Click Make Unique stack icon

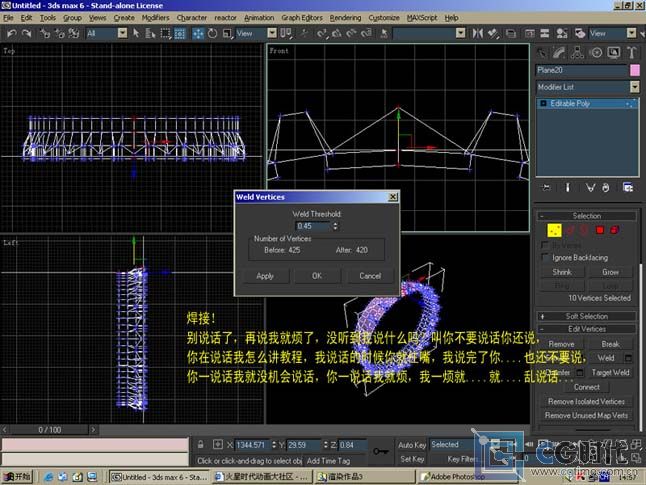coord(590,188)
